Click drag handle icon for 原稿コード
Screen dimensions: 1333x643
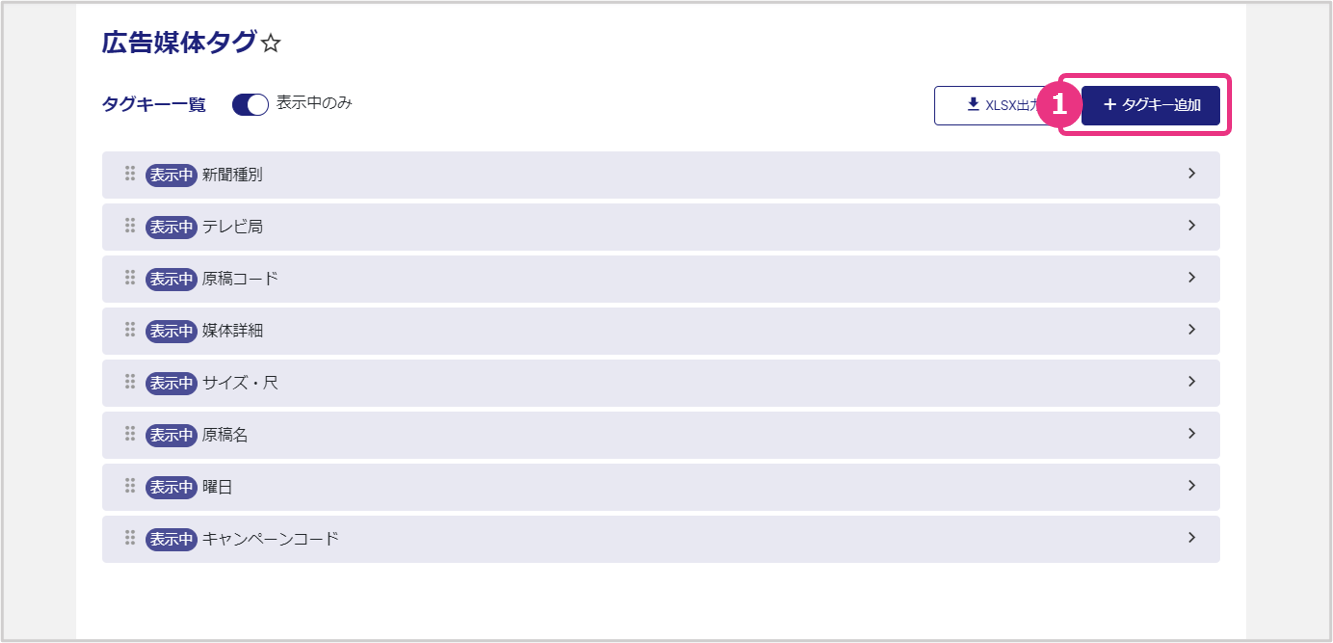point(130,278)
